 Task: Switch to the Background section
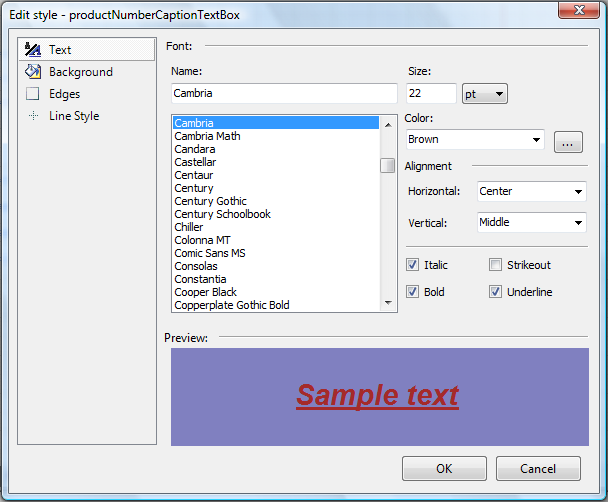coord(87,72)
